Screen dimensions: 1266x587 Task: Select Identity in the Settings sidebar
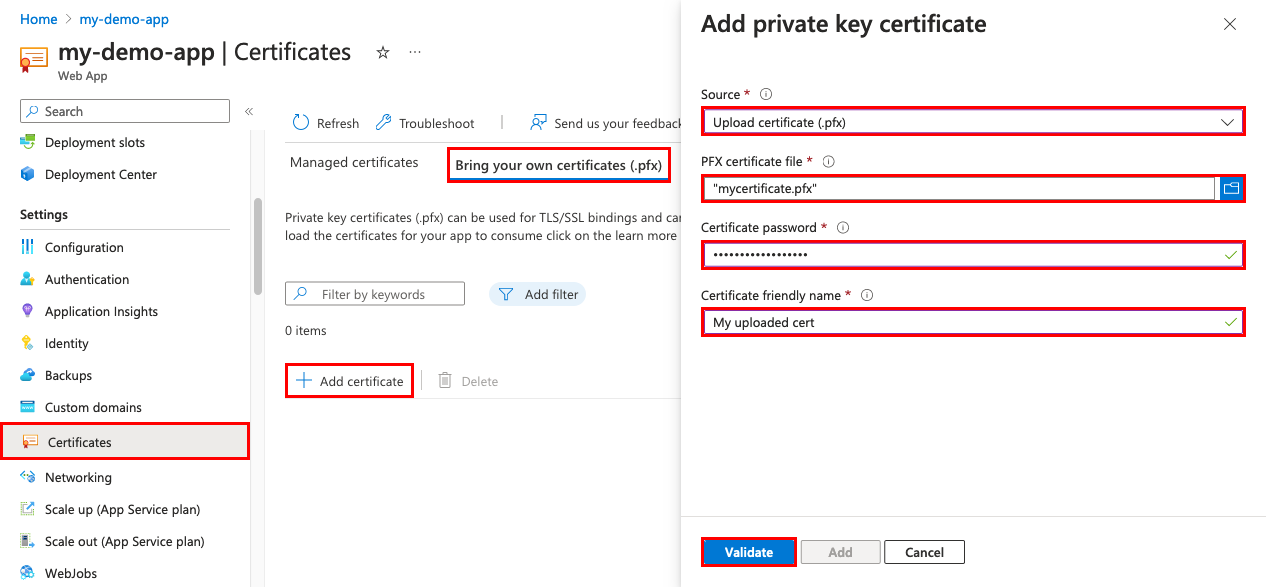point(66,343)
